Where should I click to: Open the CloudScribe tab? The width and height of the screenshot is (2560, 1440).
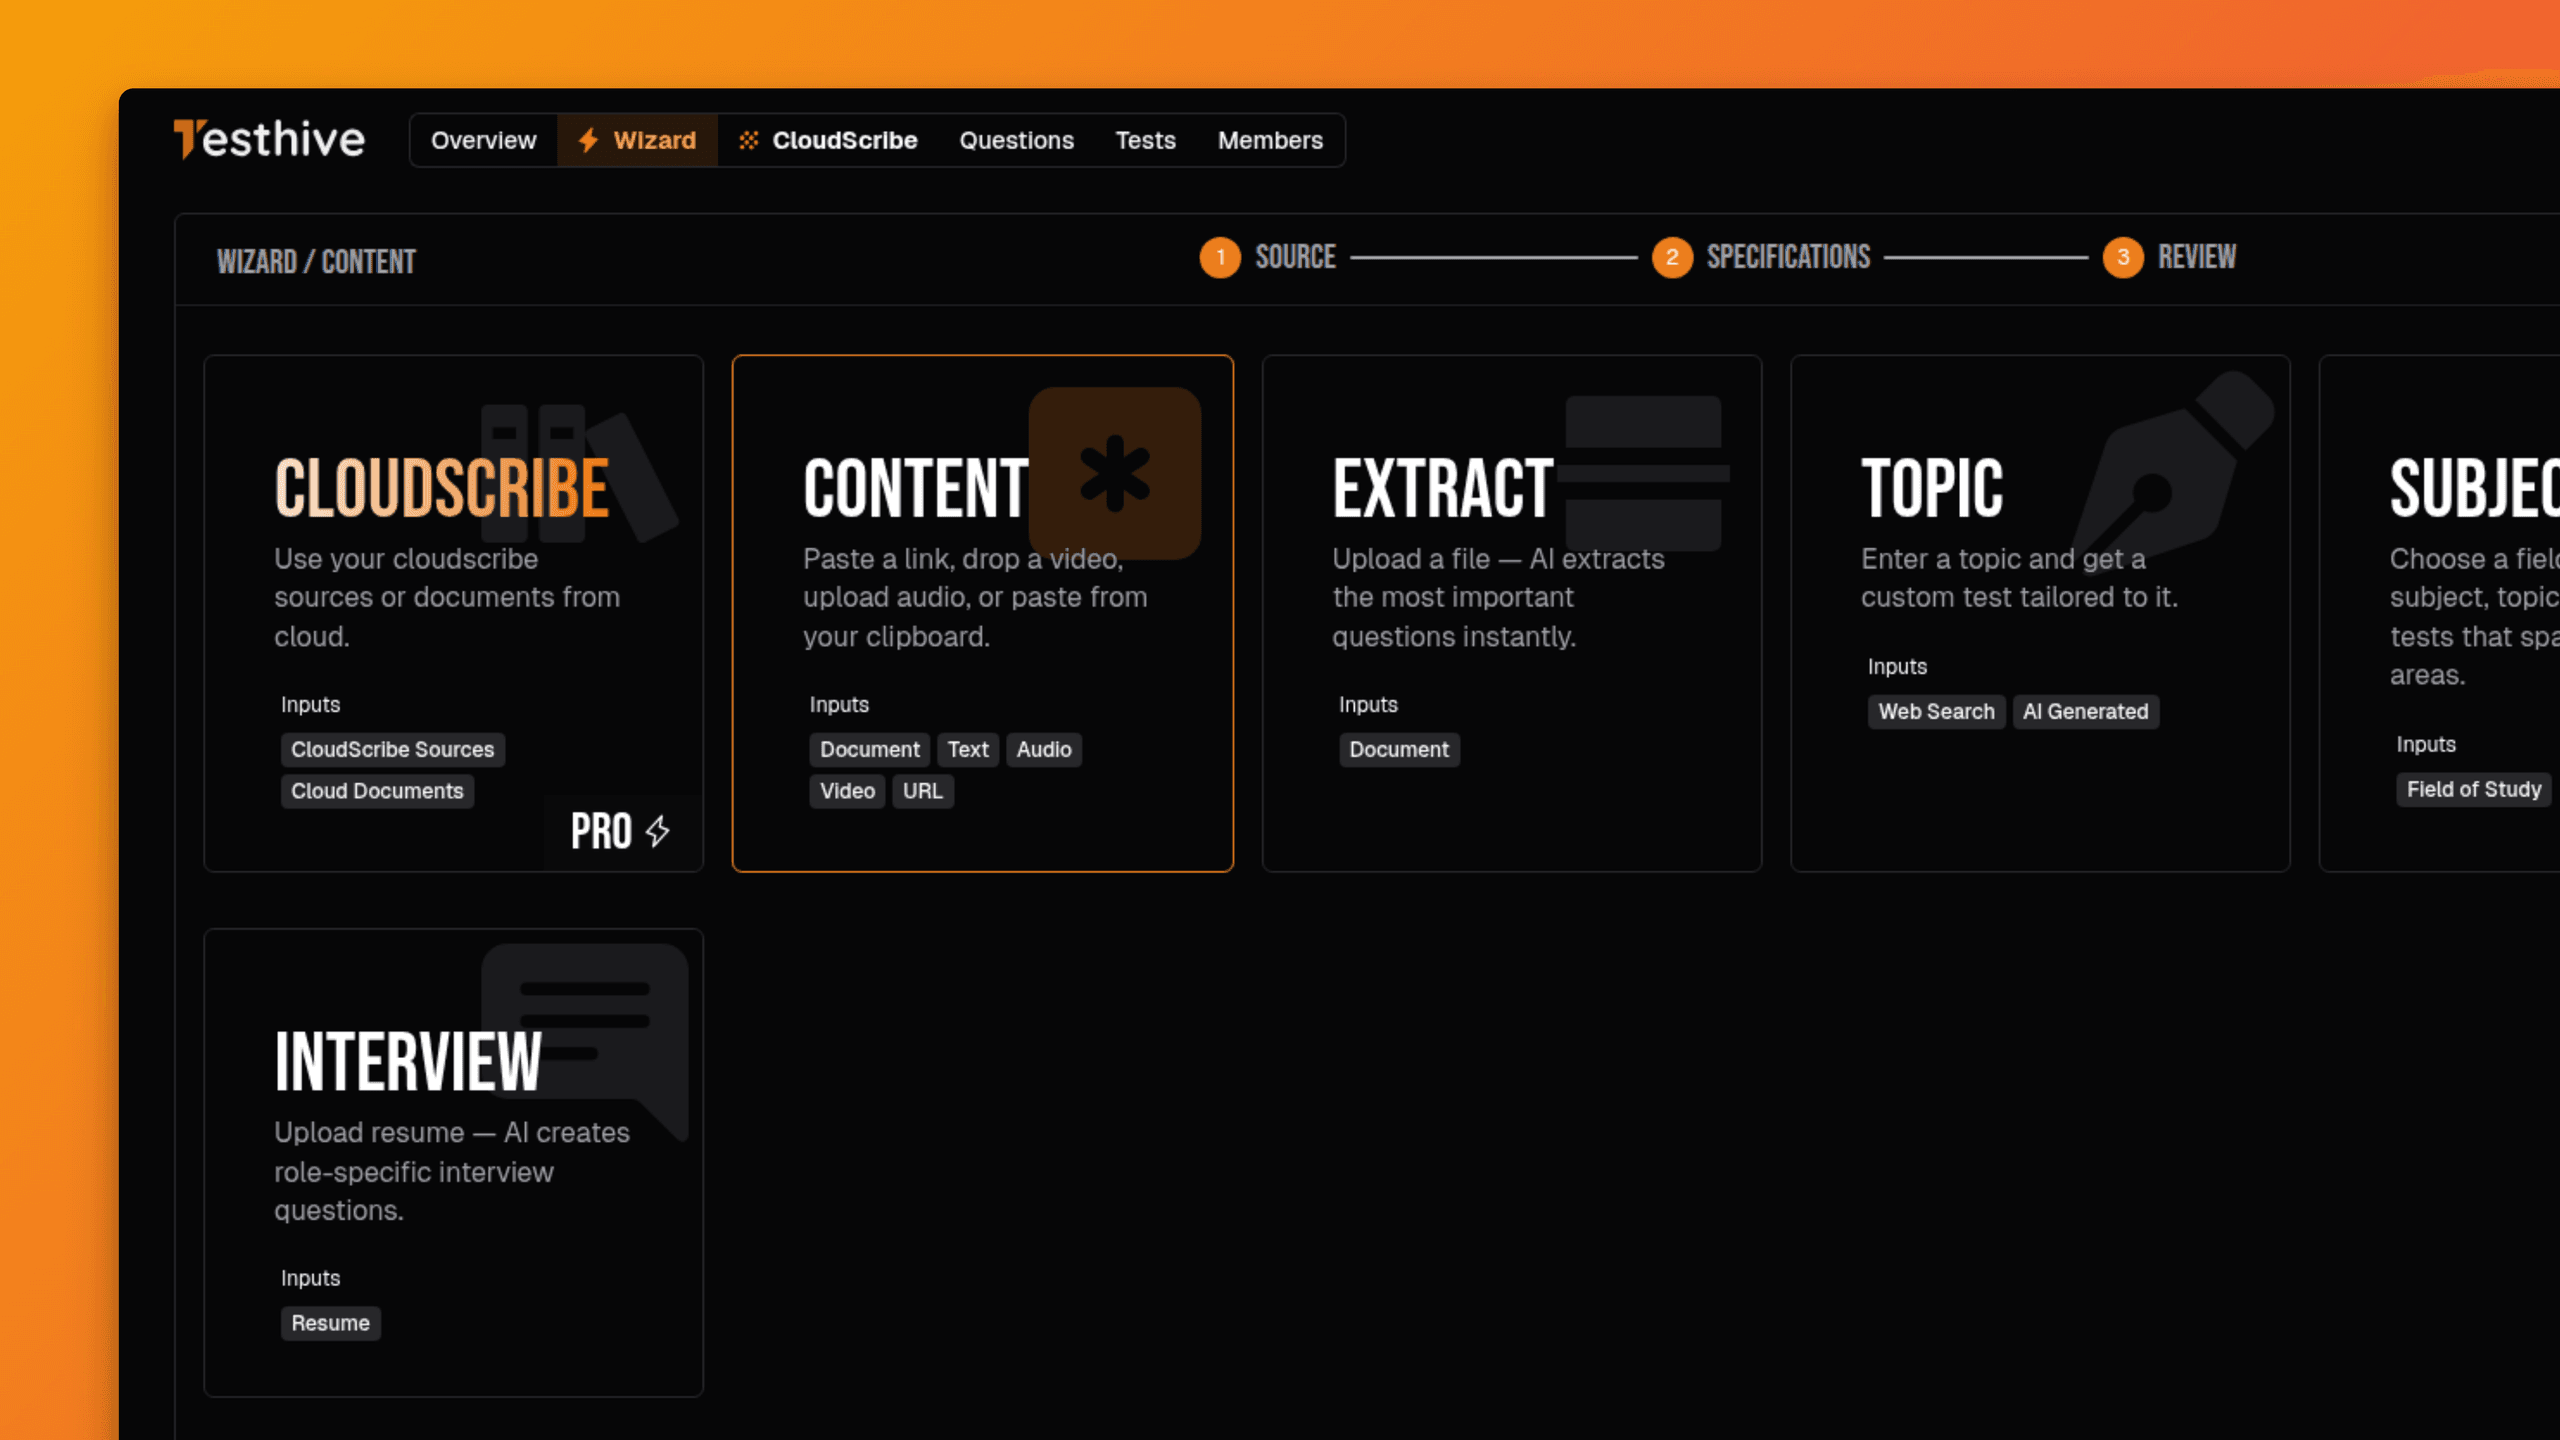coord(828,140)
